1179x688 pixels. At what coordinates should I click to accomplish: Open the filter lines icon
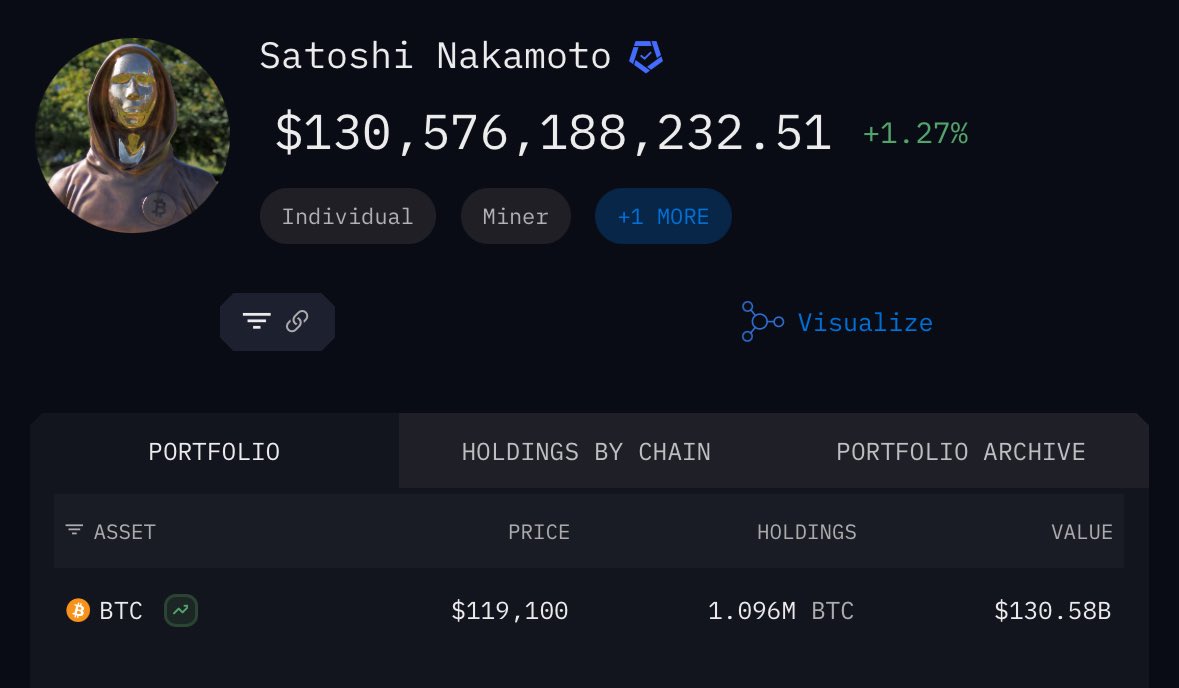(257, 321)
